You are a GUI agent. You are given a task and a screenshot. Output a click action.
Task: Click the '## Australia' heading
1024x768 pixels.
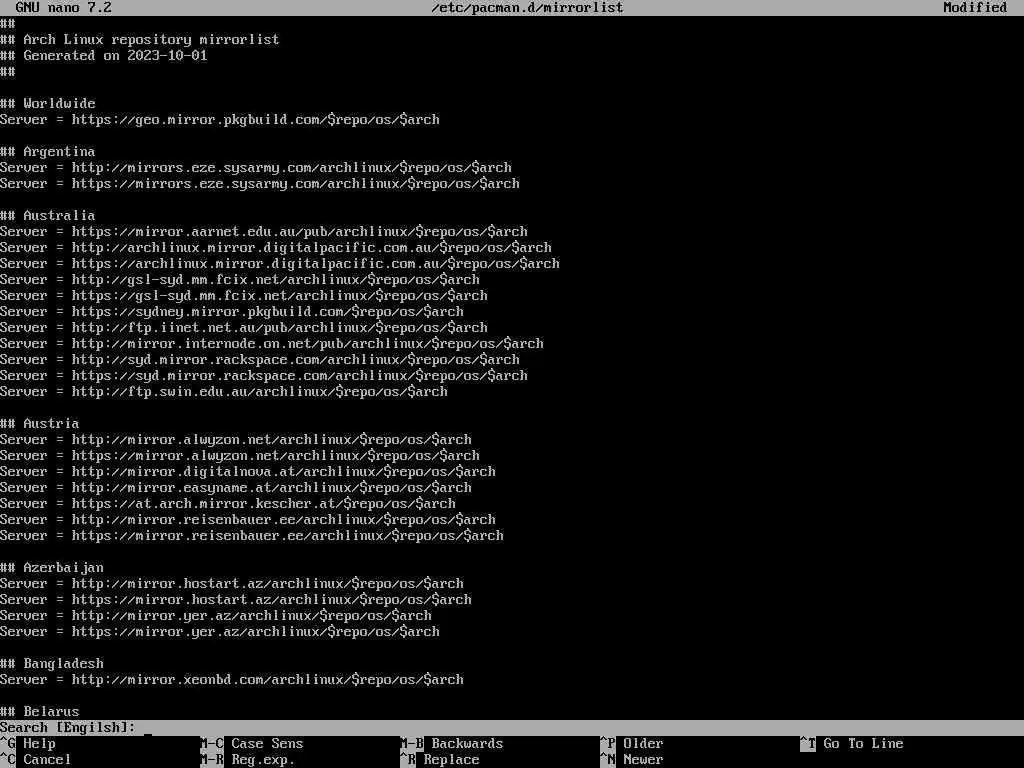coord(48,216)
